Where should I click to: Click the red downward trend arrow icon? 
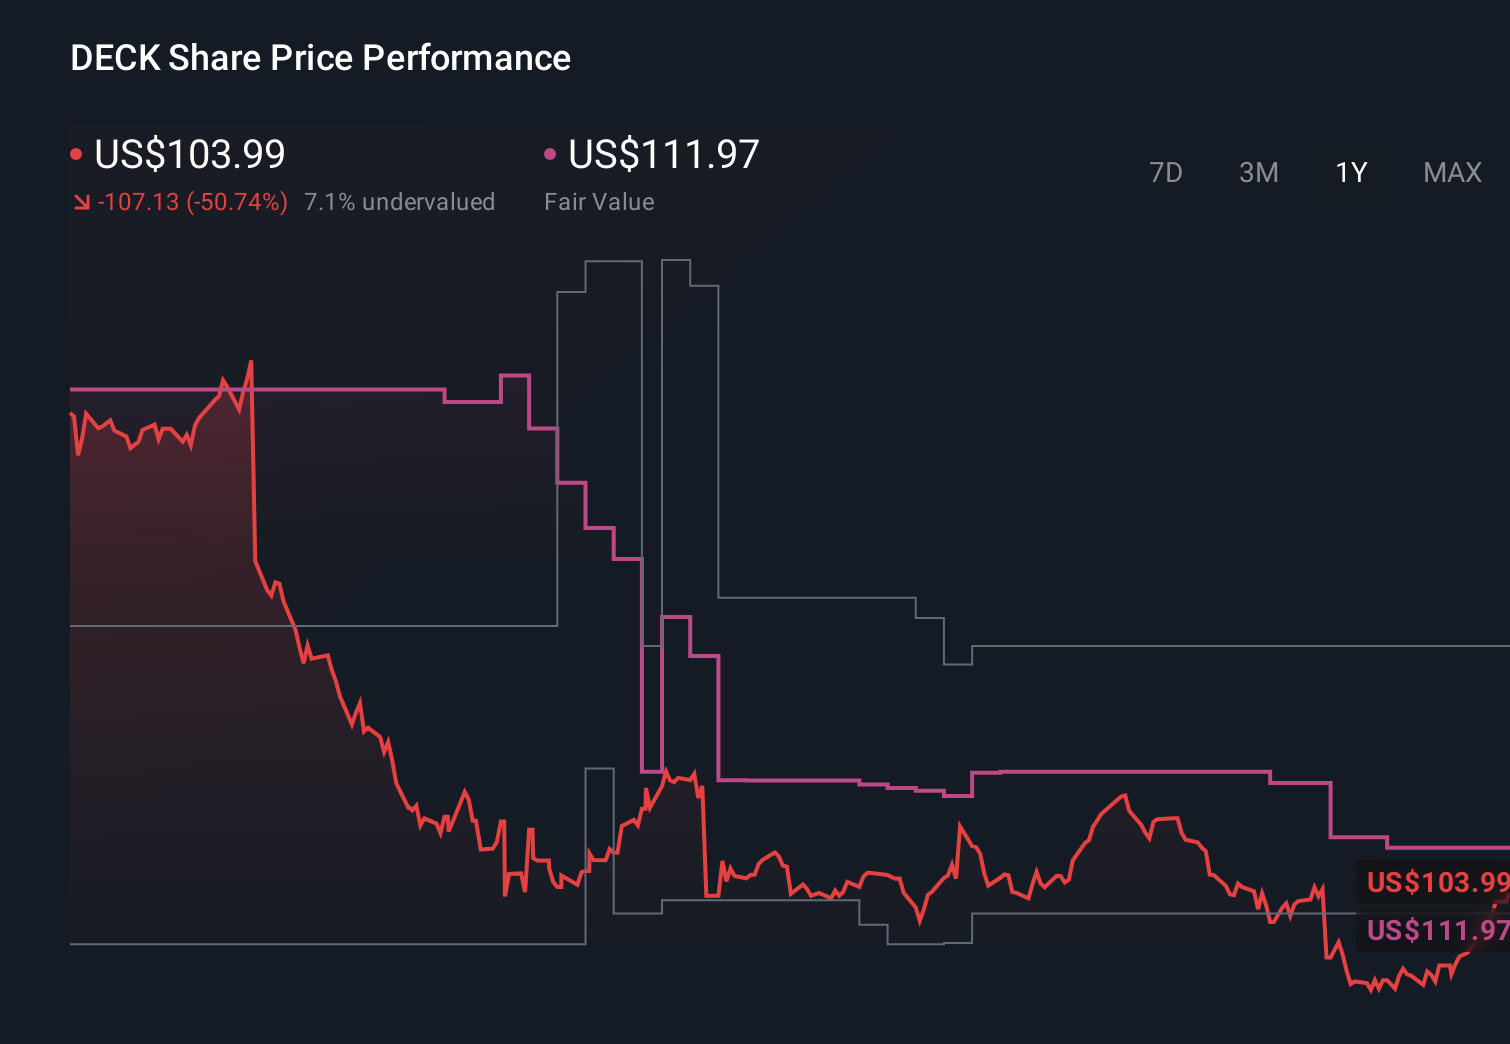click(x=81, y=201)
